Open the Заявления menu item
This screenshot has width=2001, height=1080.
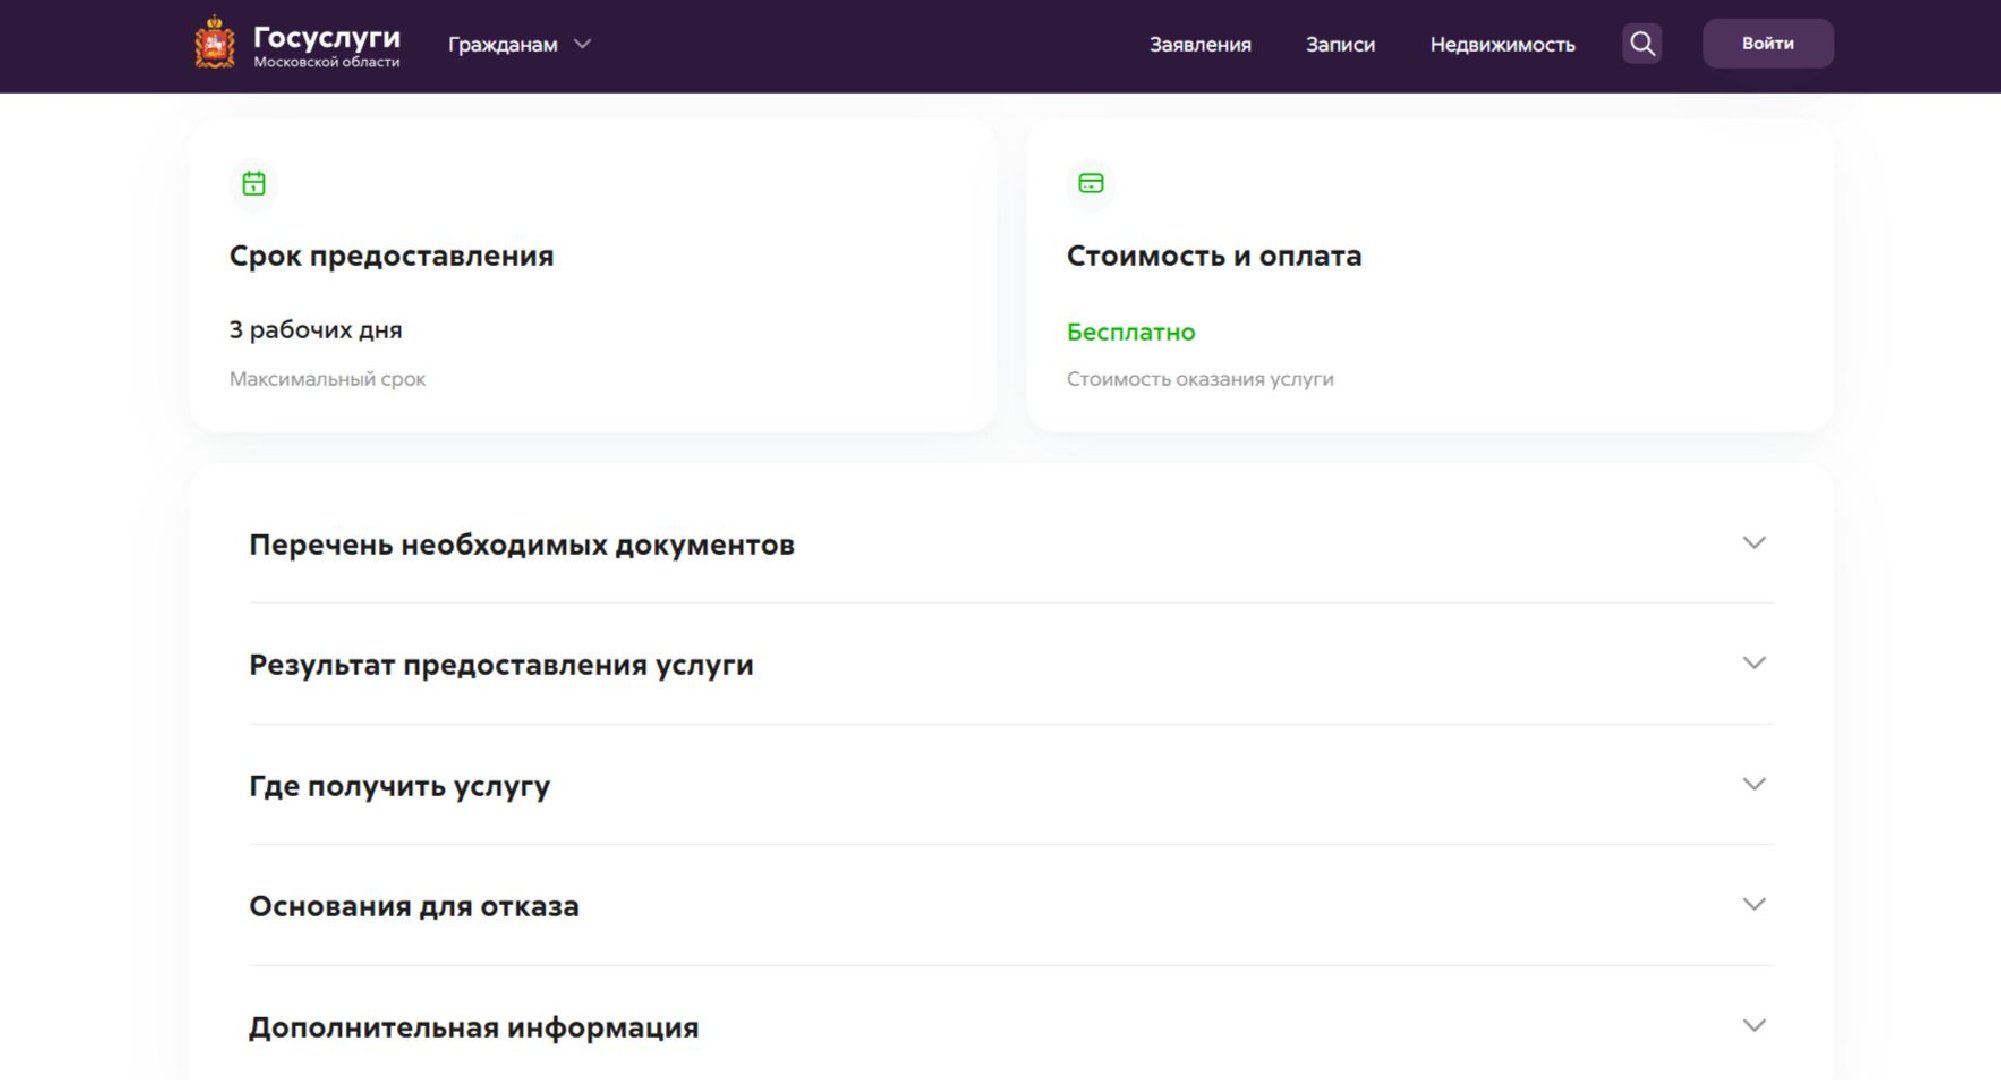1200,45
